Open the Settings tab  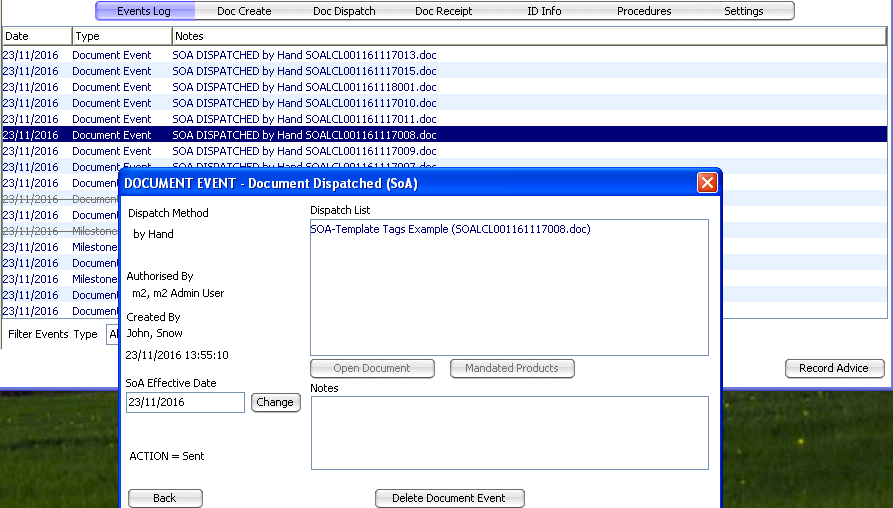pos(743,11)
